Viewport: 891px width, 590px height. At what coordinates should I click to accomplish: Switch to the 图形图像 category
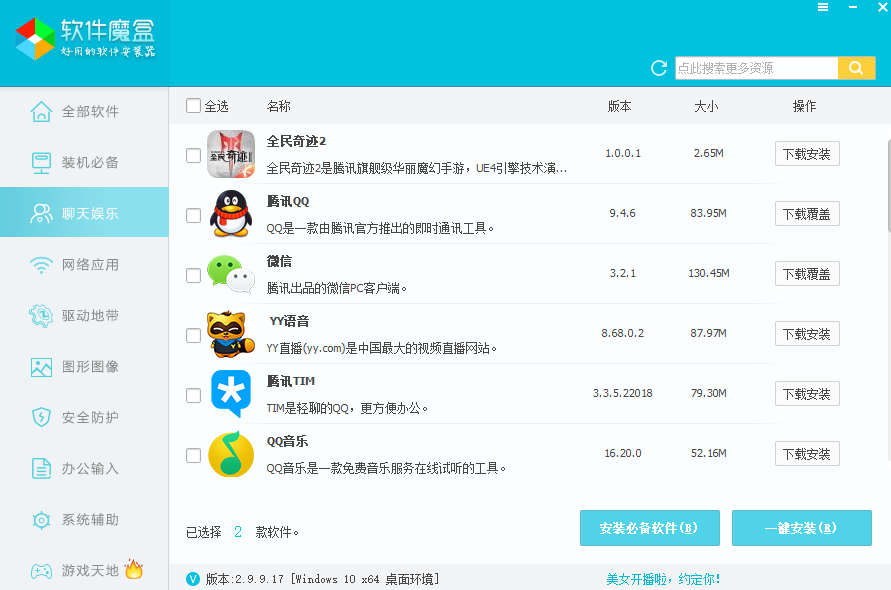coord(84,367)
